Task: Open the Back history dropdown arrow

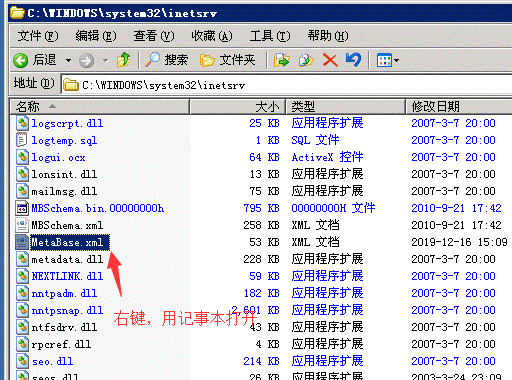Action: 68,61
